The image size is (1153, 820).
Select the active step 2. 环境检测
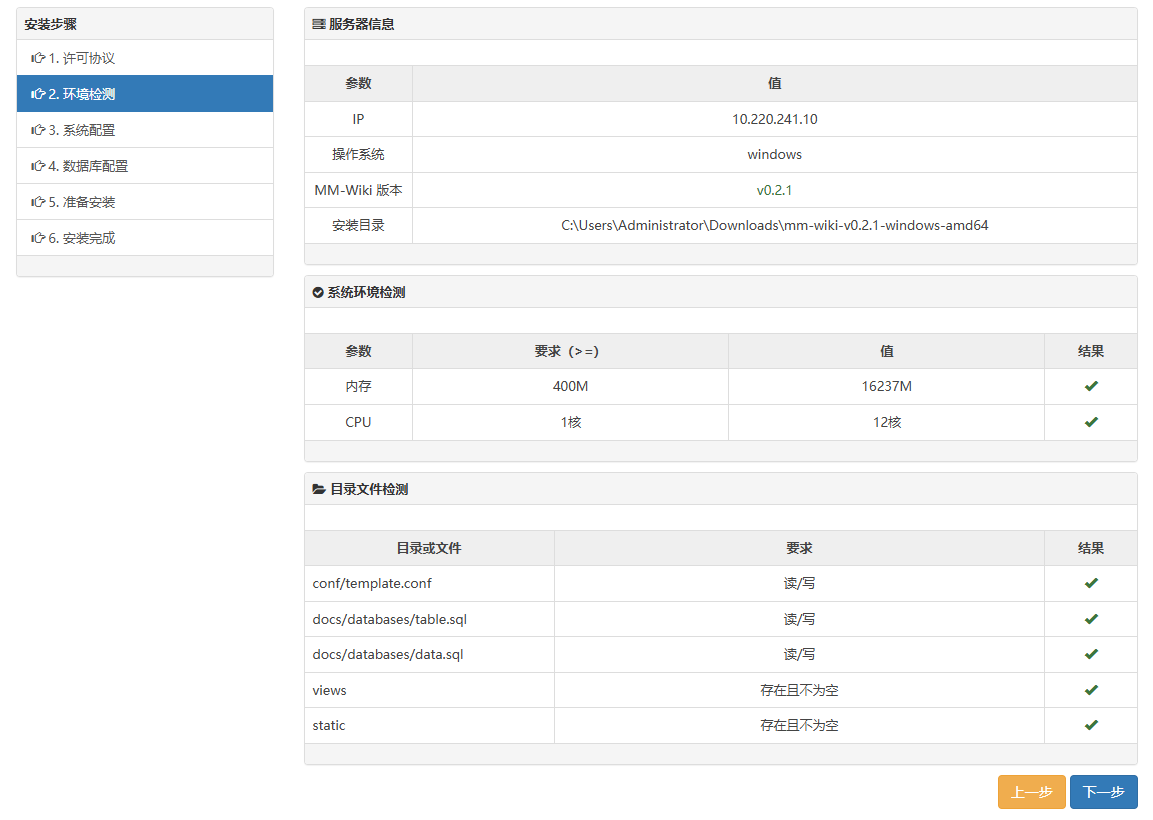[x=81, y=94]
